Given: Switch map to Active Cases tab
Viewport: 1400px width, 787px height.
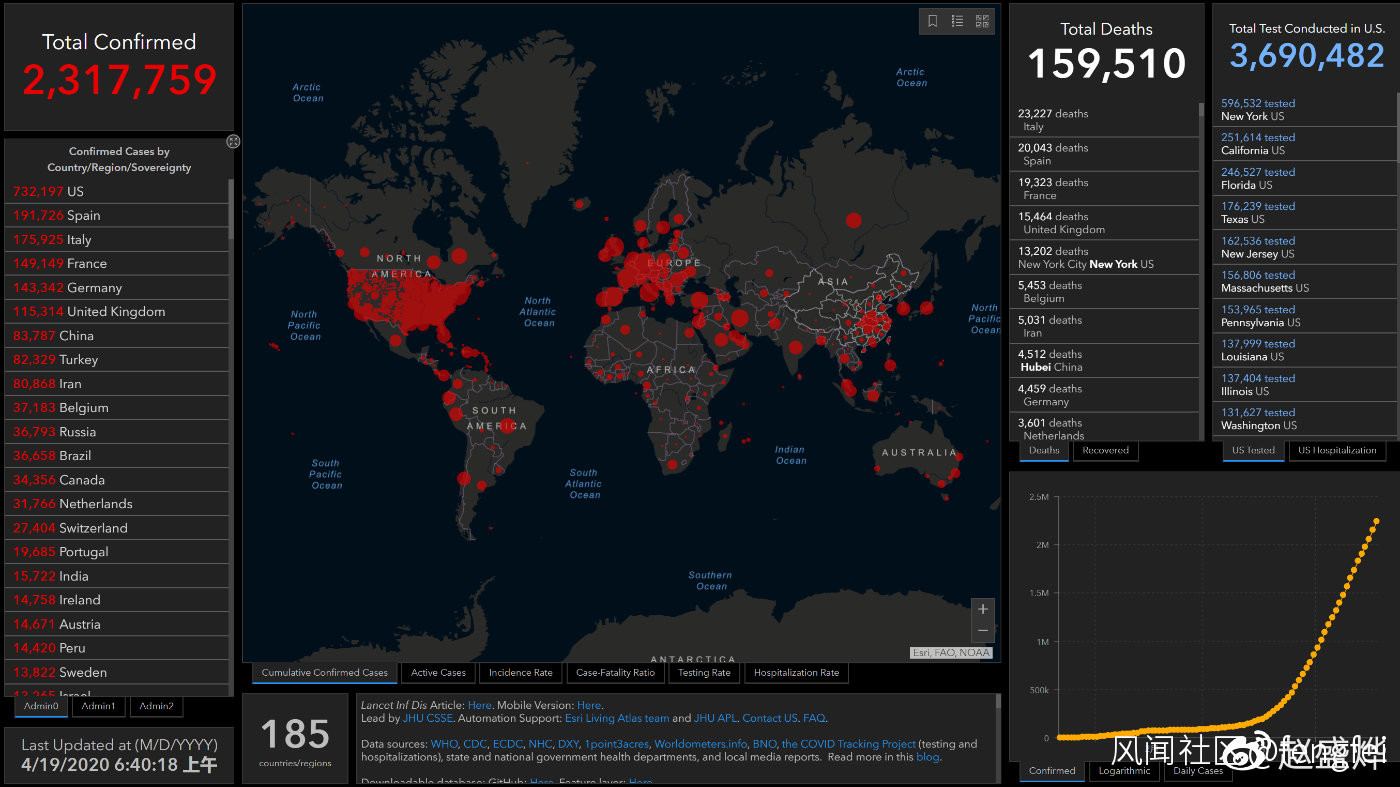Looking at the screenshot, I should [438, 673].
